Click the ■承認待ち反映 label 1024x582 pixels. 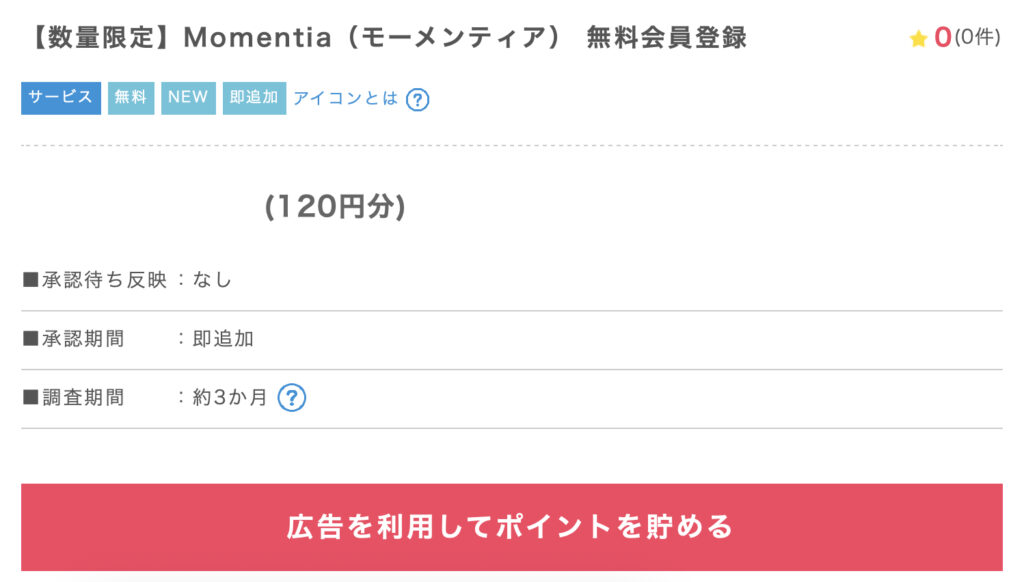click(94, 280)
